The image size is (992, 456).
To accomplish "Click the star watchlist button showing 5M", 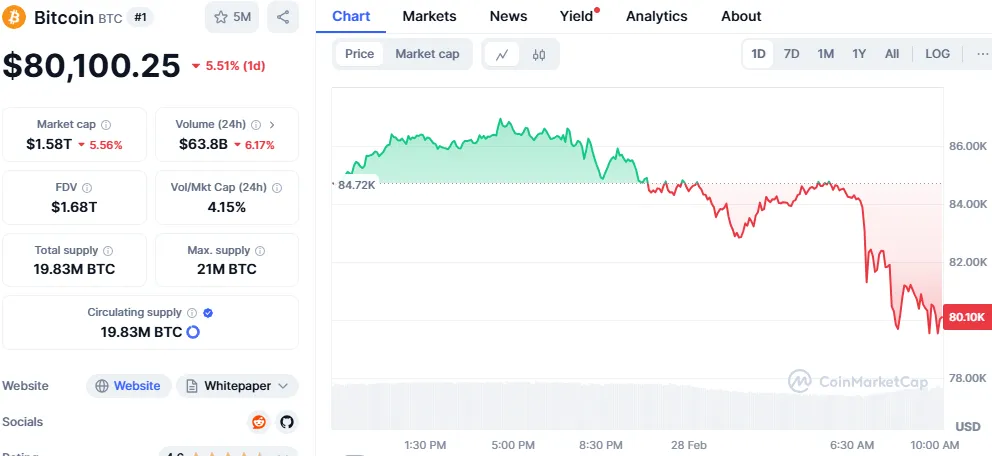I will 233,17.
